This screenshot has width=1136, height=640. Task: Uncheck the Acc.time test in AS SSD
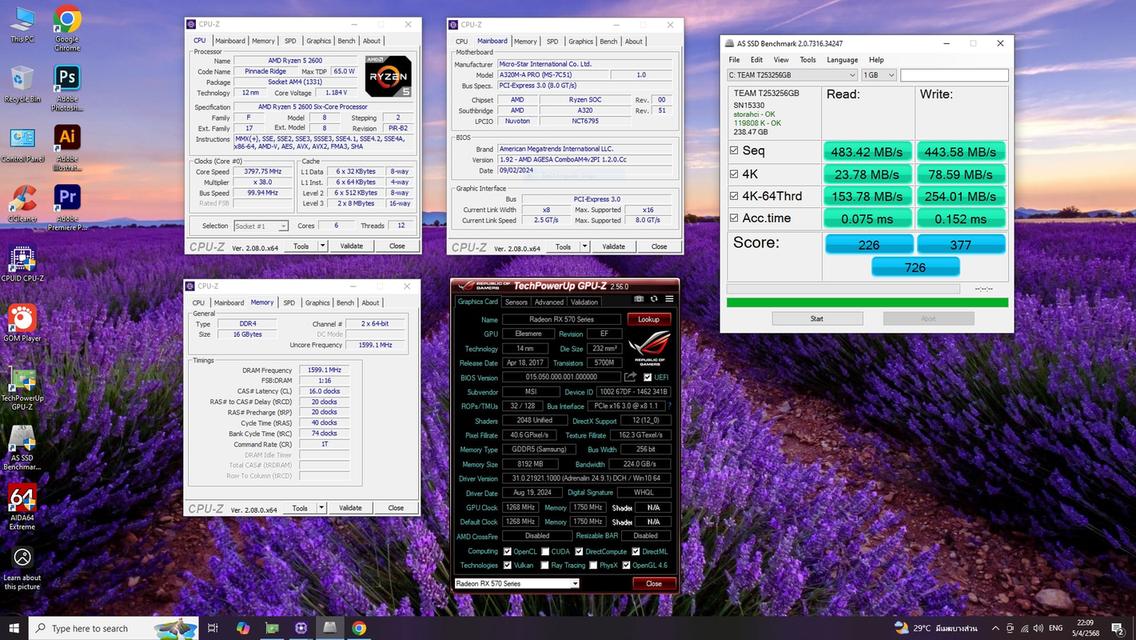coord(734,217)
